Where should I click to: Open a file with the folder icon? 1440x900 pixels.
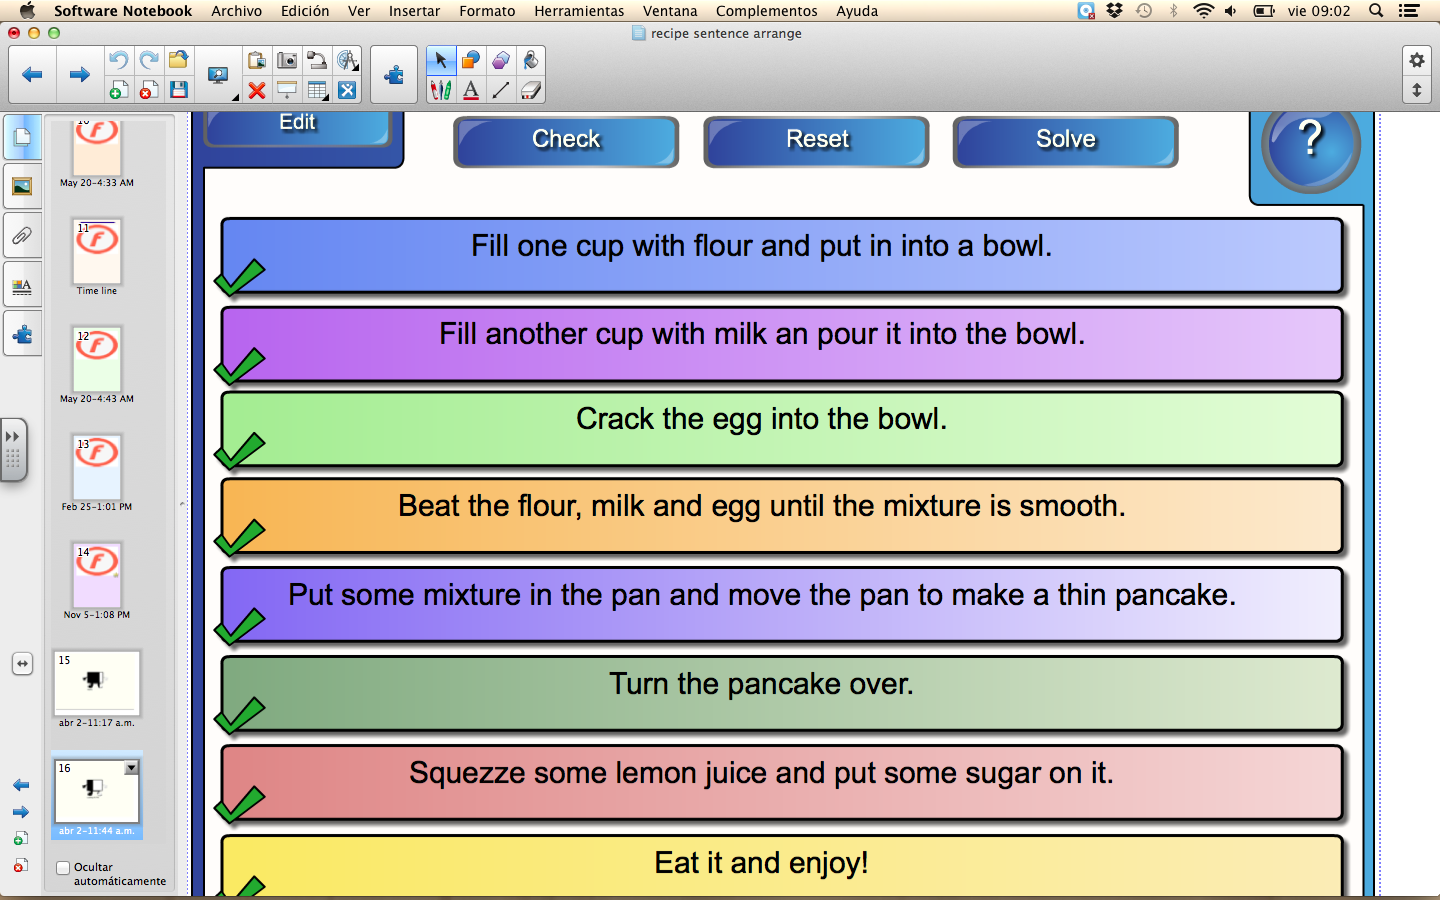(x=178, y=60)
